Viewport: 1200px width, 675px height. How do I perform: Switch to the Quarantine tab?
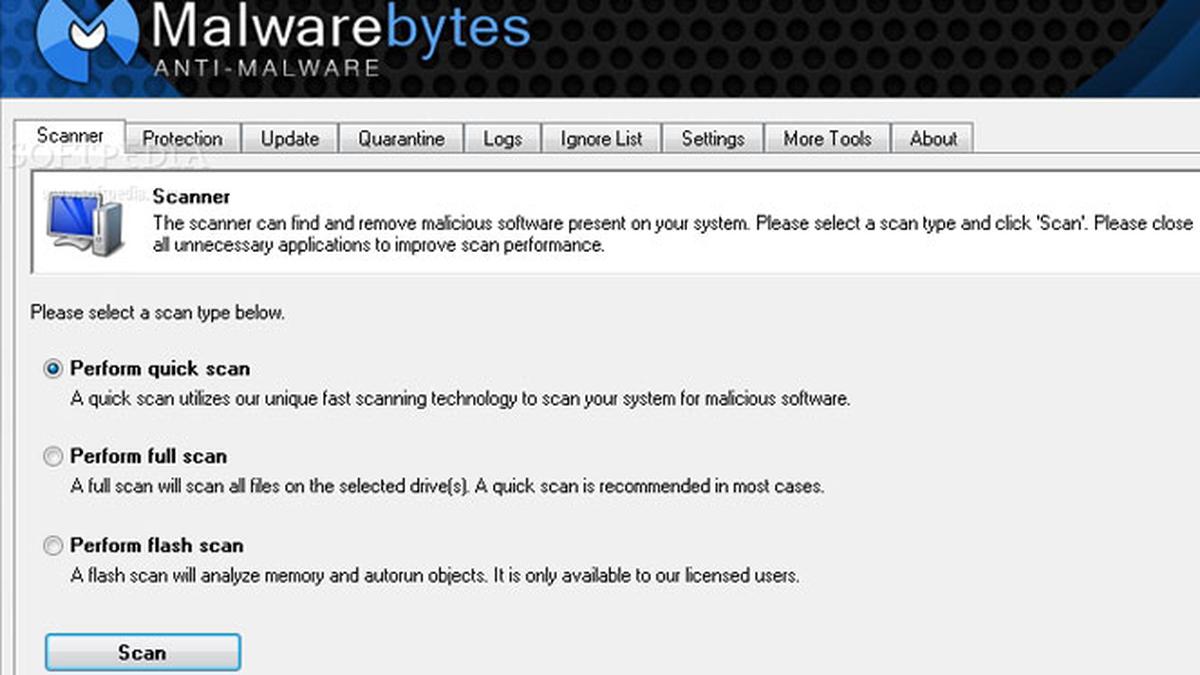click(401, 138)
